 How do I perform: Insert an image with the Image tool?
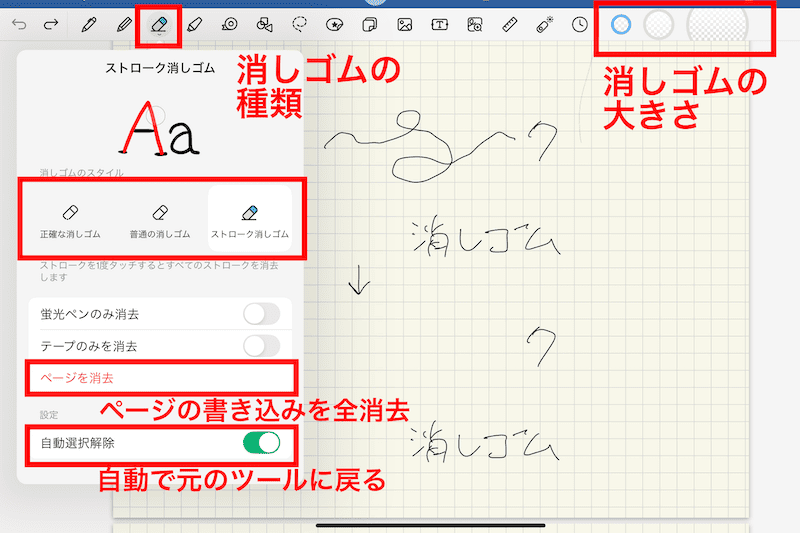pos(404,23)
